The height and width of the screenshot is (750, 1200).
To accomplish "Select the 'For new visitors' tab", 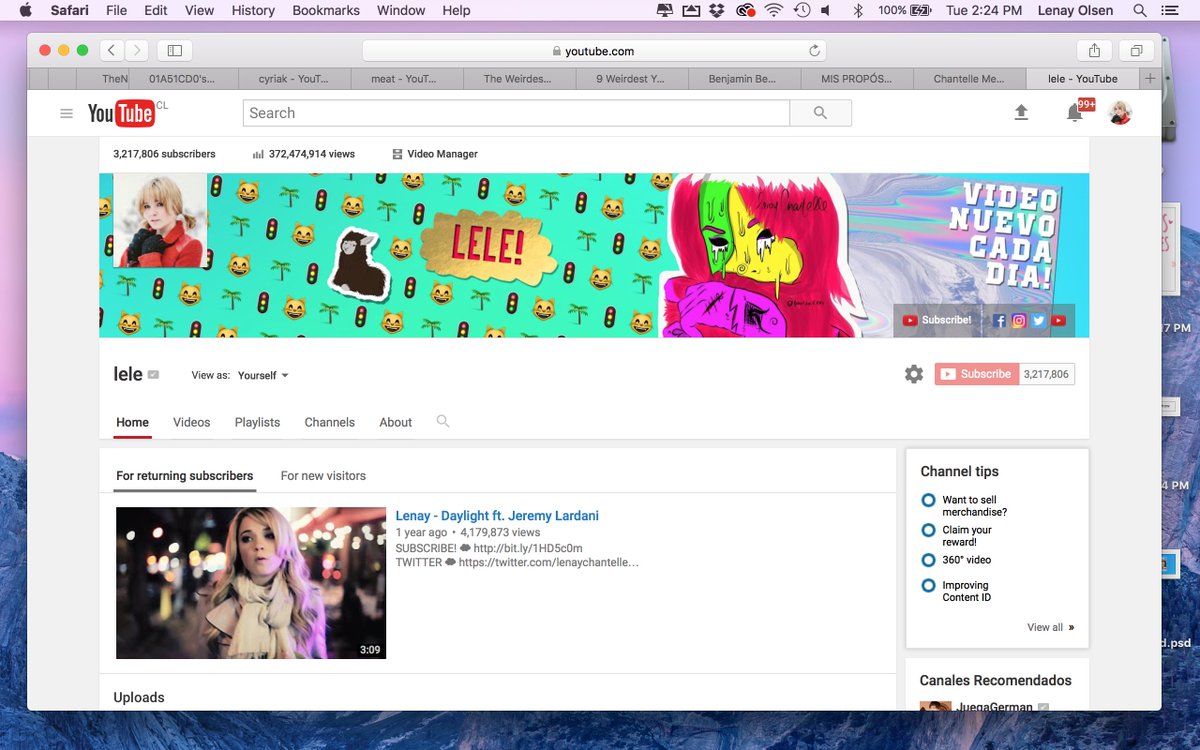I will coord(323,476).
